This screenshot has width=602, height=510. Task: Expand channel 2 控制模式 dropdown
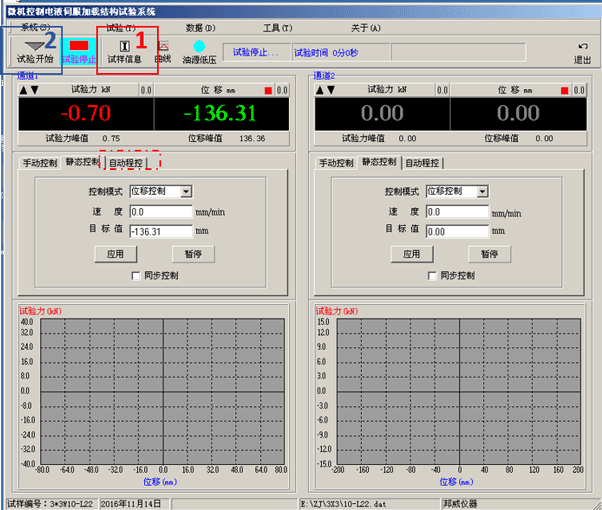(x=483, y=191)
